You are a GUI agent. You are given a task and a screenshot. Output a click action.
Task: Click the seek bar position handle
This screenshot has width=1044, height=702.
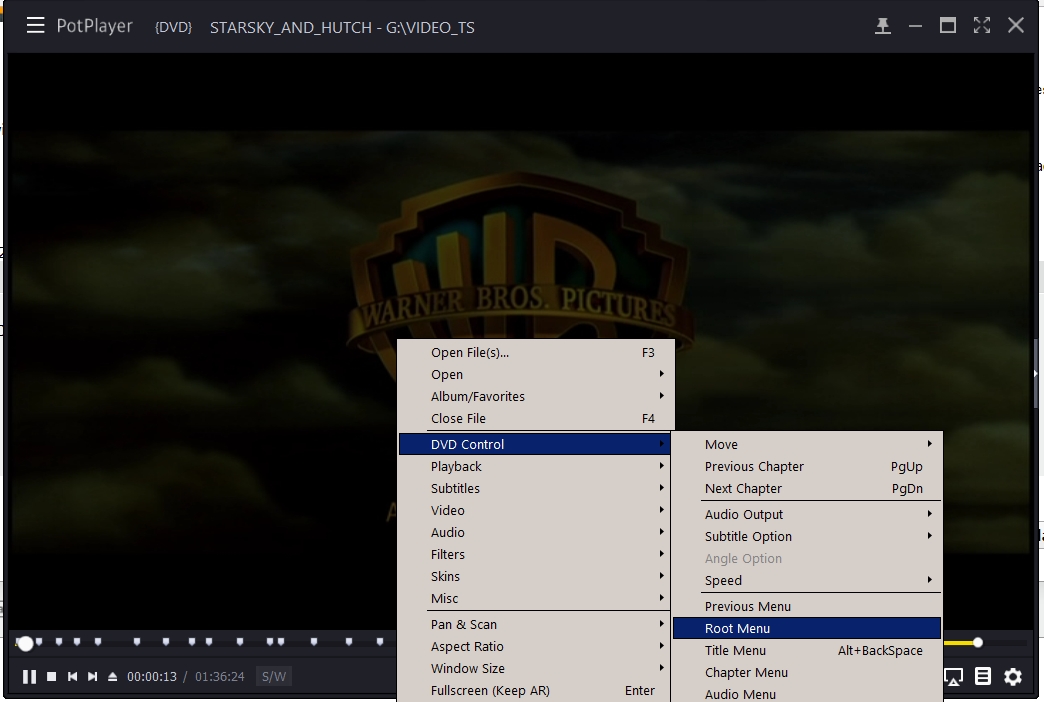25,643
